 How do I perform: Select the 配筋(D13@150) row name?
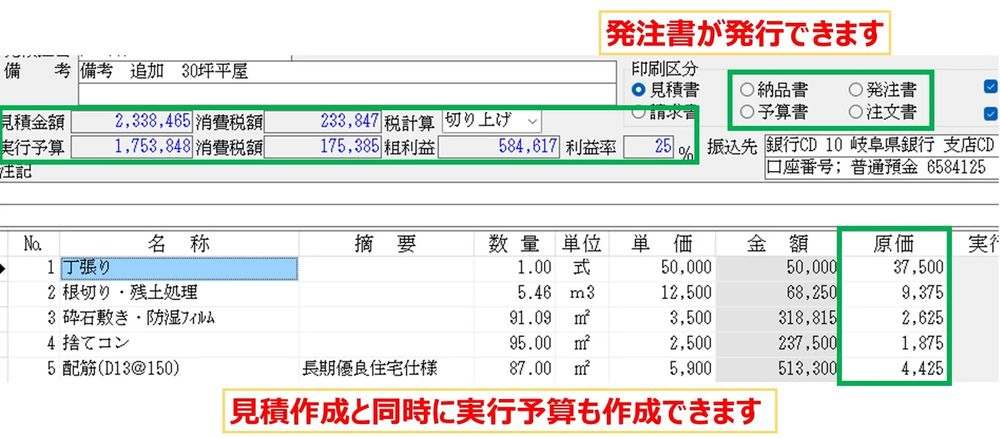click(x=179, y=369)
